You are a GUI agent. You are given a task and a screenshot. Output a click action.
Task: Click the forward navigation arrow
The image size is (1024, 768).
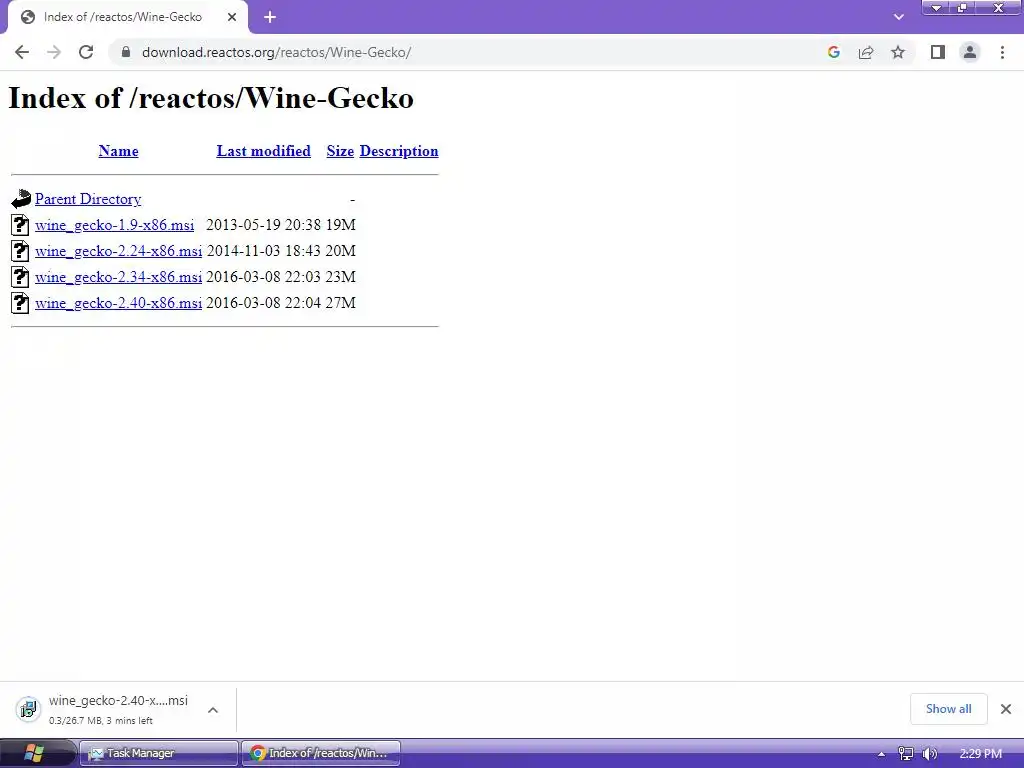54,52
